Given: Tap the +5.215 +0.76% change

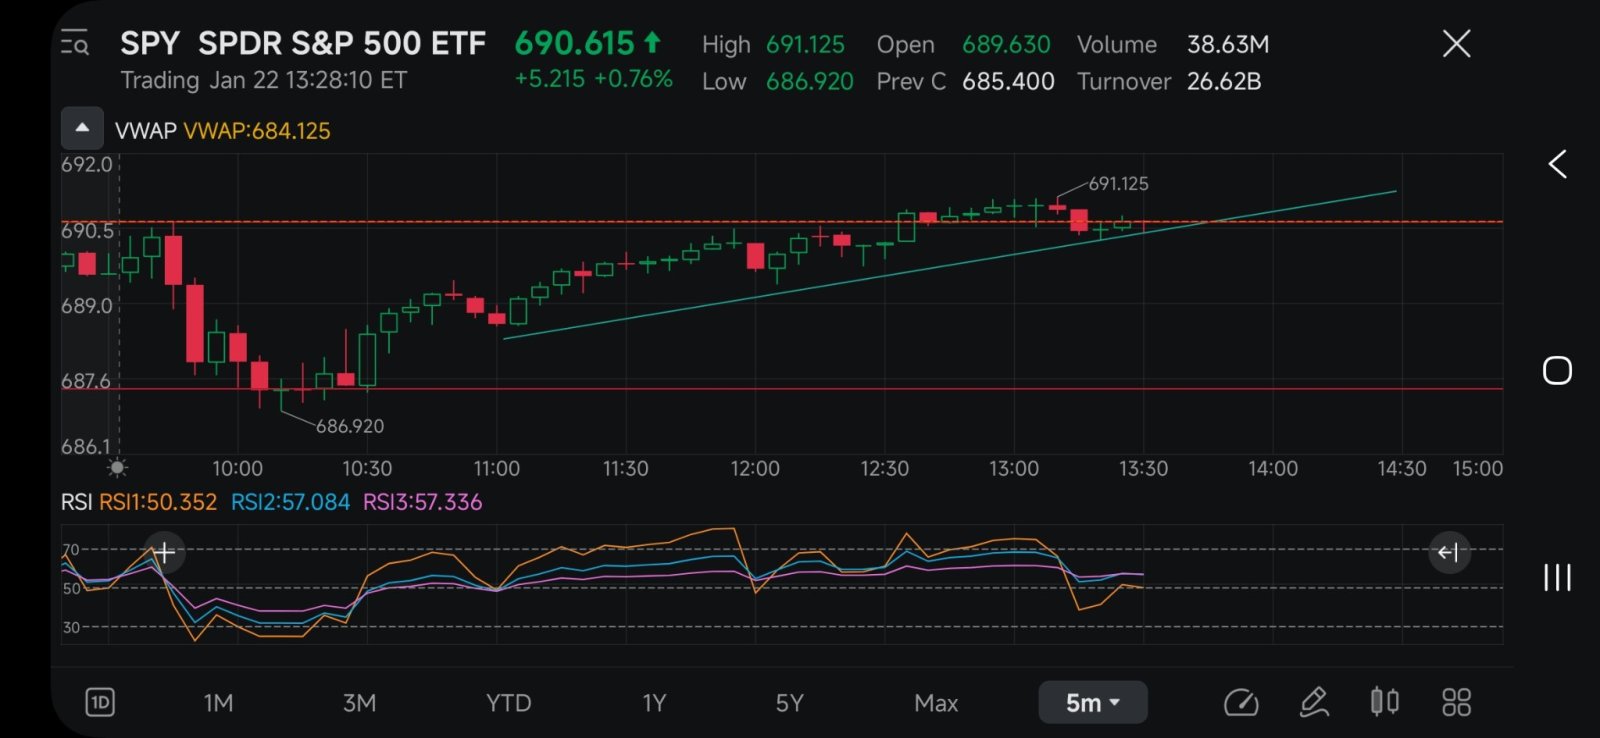Looking at the screenshot, I should click(x=593, y=79).
